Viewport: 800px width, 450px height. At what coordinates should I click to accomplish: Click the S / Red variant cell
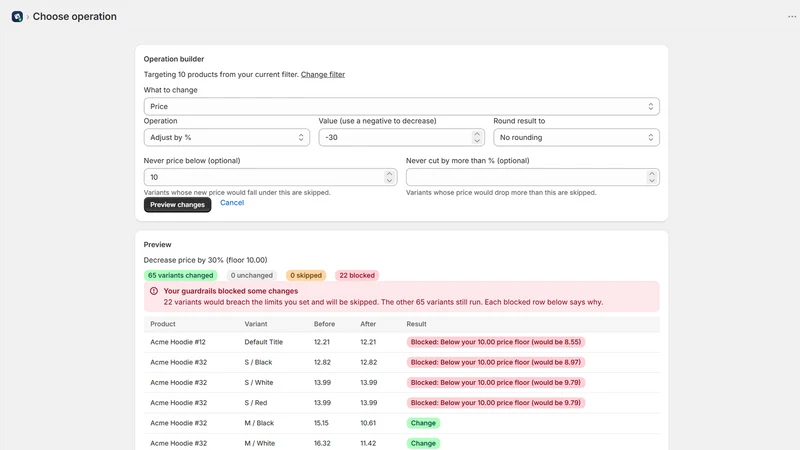tap(256, 403)
